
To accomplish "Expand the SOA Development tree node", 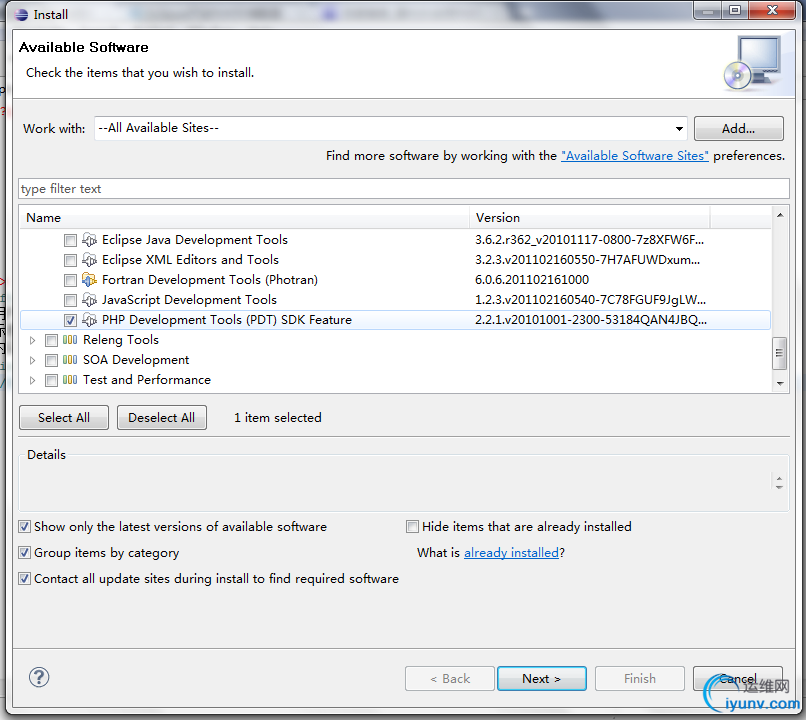I will pos(32,360).
